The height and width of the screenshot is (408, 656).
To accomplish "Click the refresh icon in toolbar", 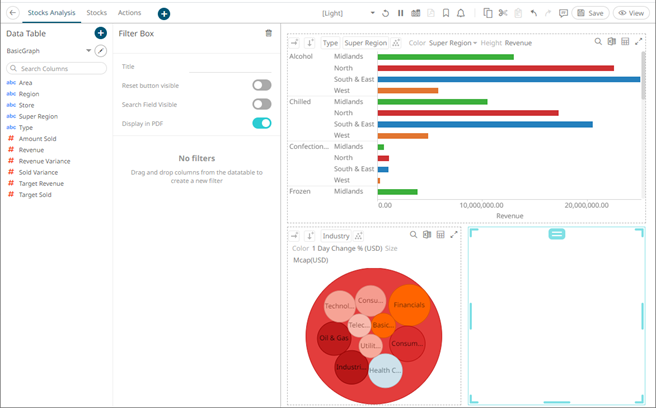I will [385, 13].
